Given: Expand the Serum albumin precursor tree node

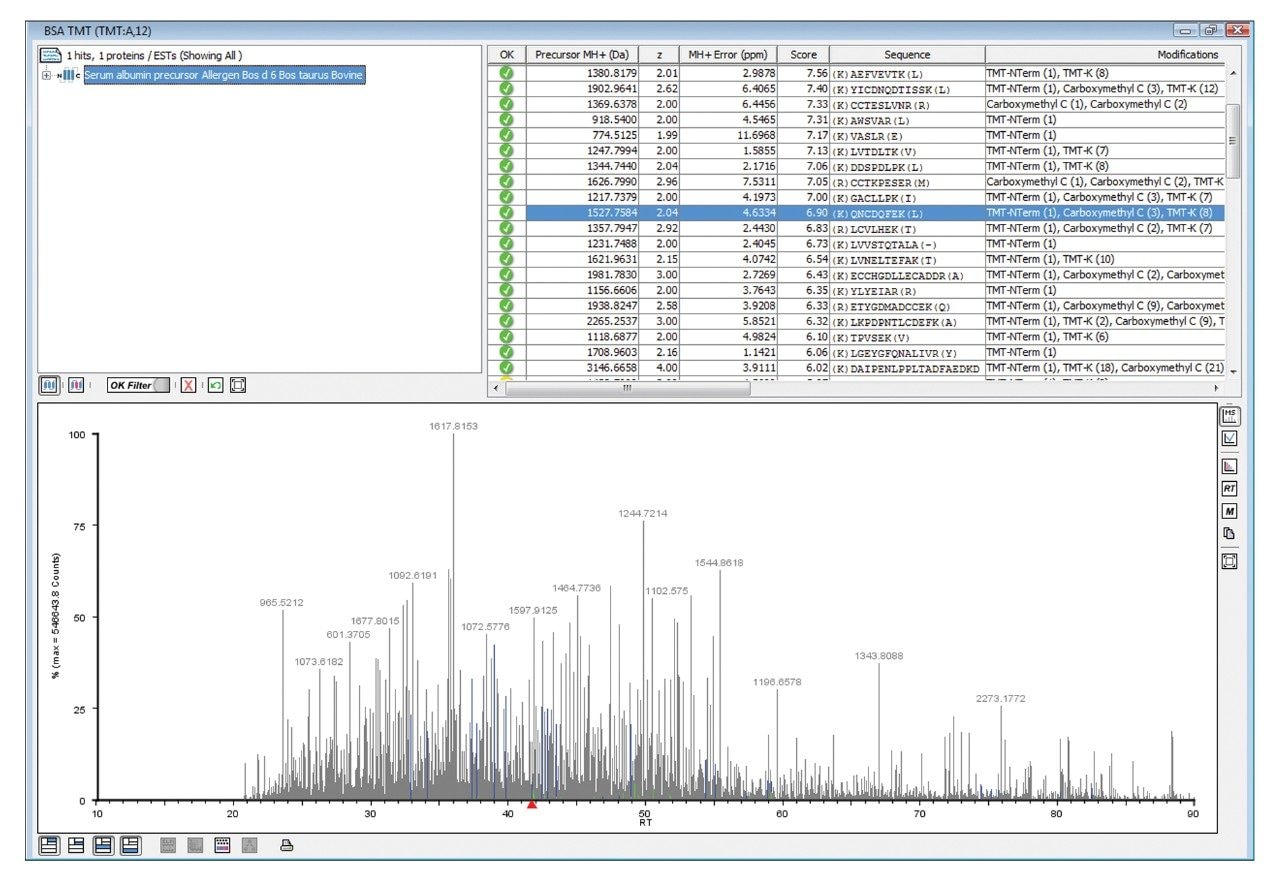Looking at the screenshot, I should [46, 75].
